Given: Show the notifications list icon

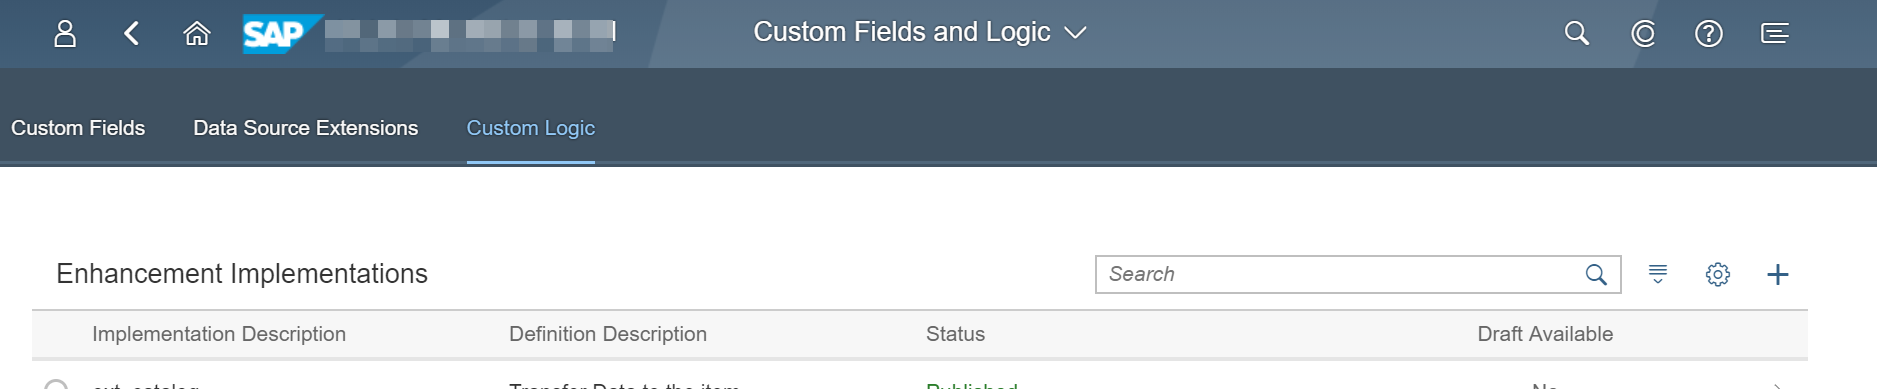Looking at the screenshot, I should pyautogui.click(x=1775, y=34).
